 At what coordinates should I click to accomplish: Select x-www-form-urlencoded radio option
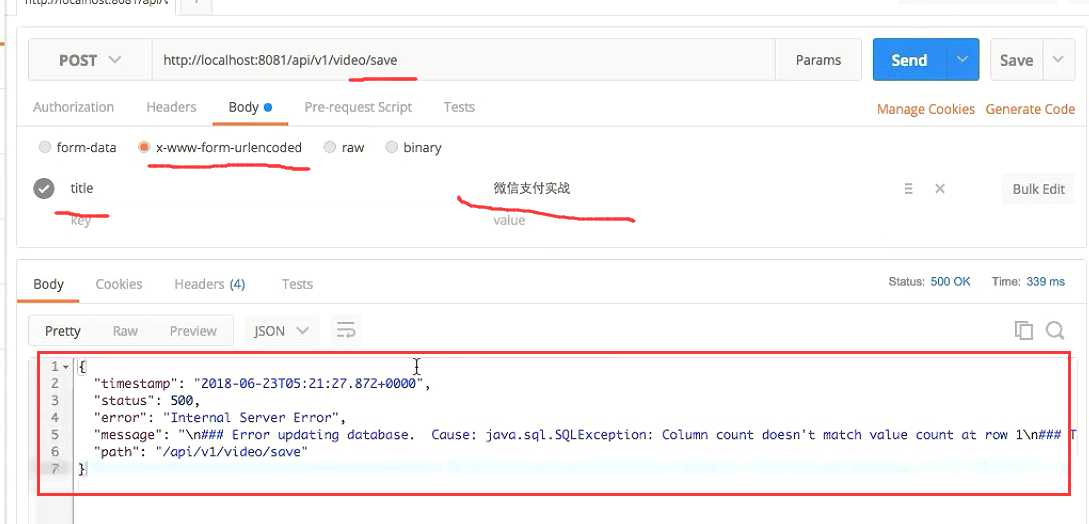click(144, 147)
